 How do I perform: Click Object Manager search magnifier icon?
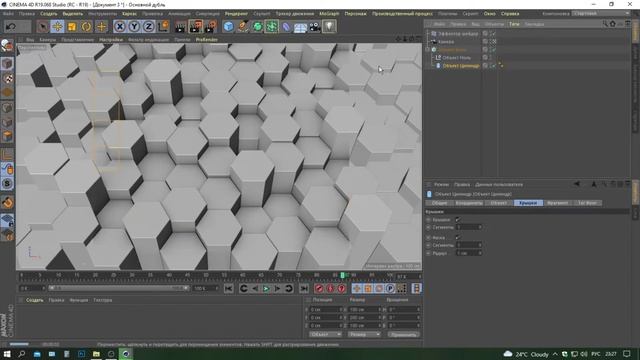tap(605, 24)
